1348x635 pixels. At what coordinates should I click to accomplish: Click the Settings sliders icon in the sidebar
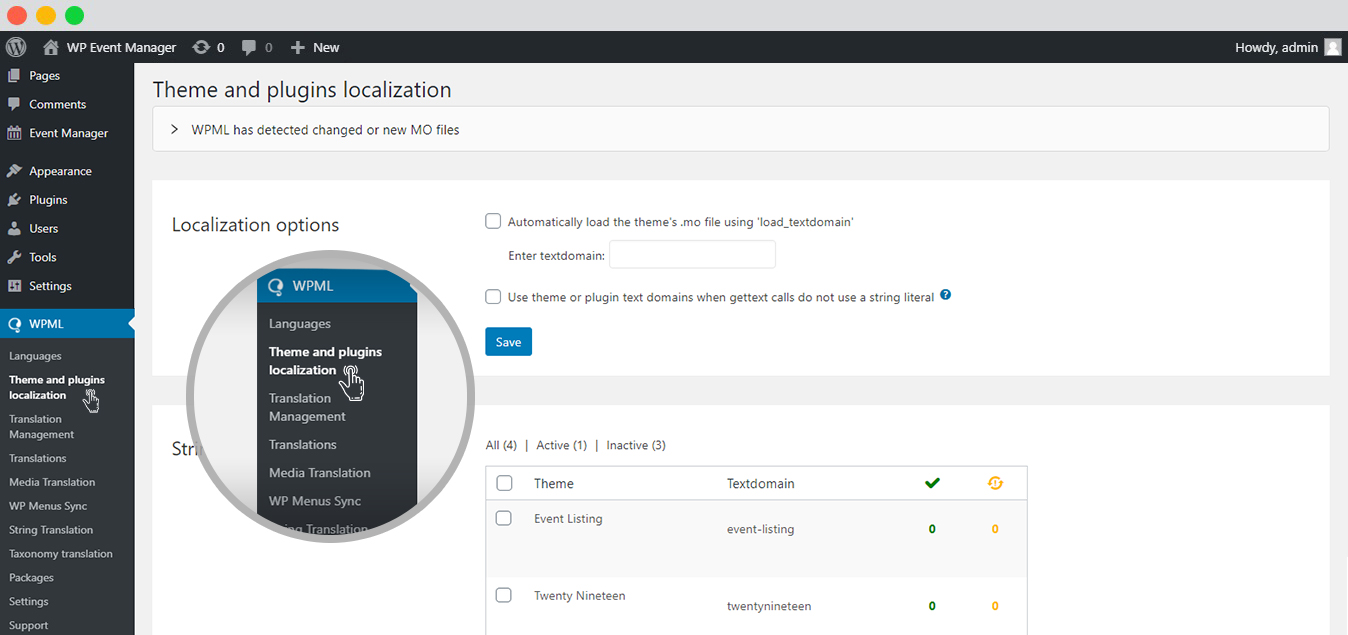coord(14,286)
